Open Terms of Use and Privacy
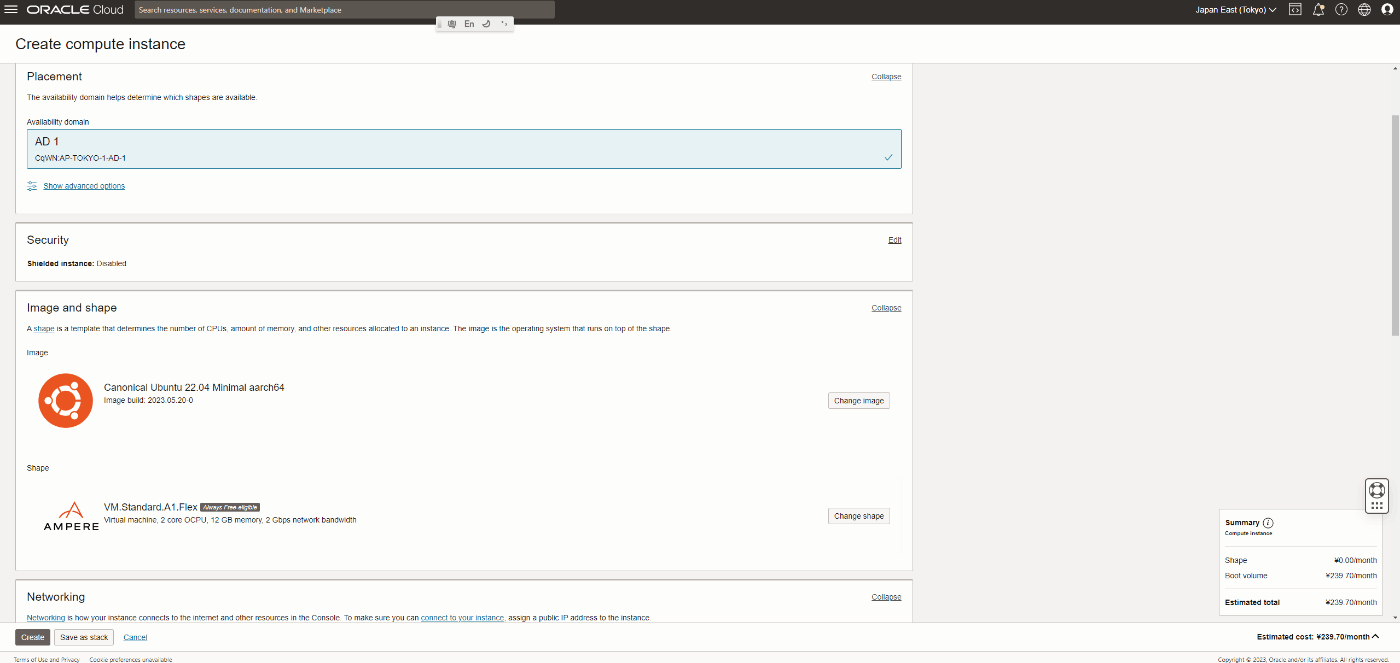 [x=47, y=659]
